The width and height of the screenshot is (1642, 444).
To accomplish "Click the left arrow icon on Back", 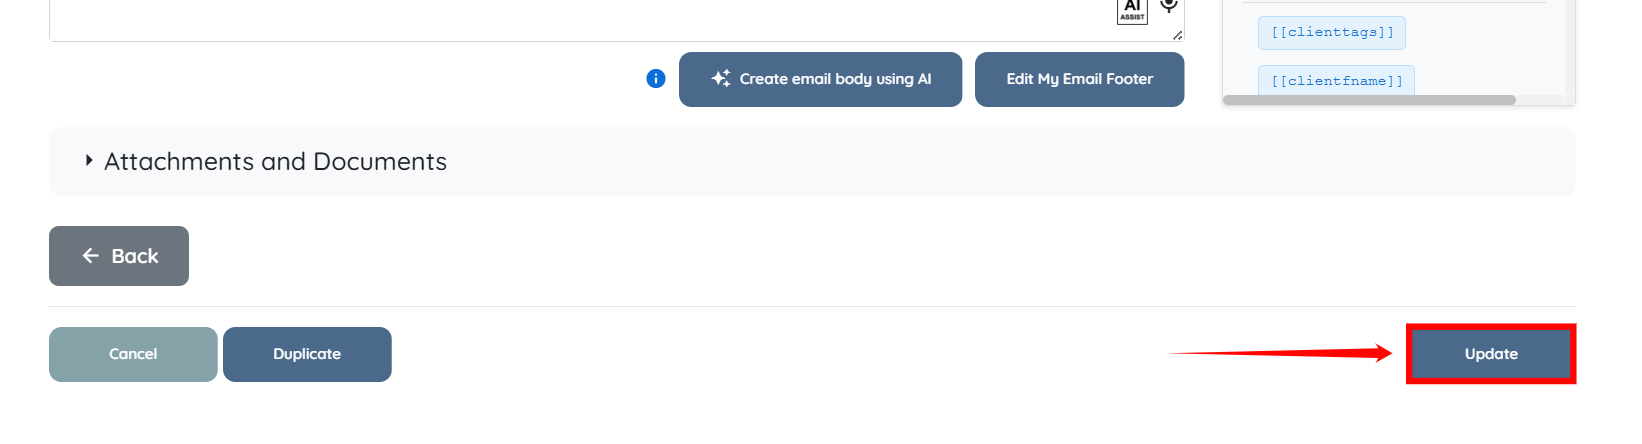I will coord(90,256).
